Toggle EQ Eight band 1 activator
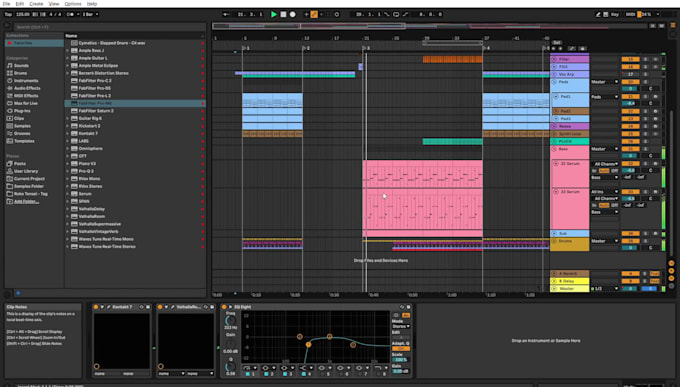 (248, 374)
